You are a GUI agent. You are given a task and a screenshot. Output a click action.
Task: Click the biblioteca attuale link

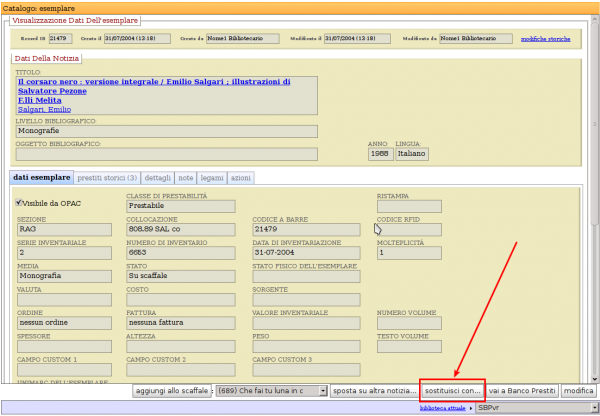[444, 409]
